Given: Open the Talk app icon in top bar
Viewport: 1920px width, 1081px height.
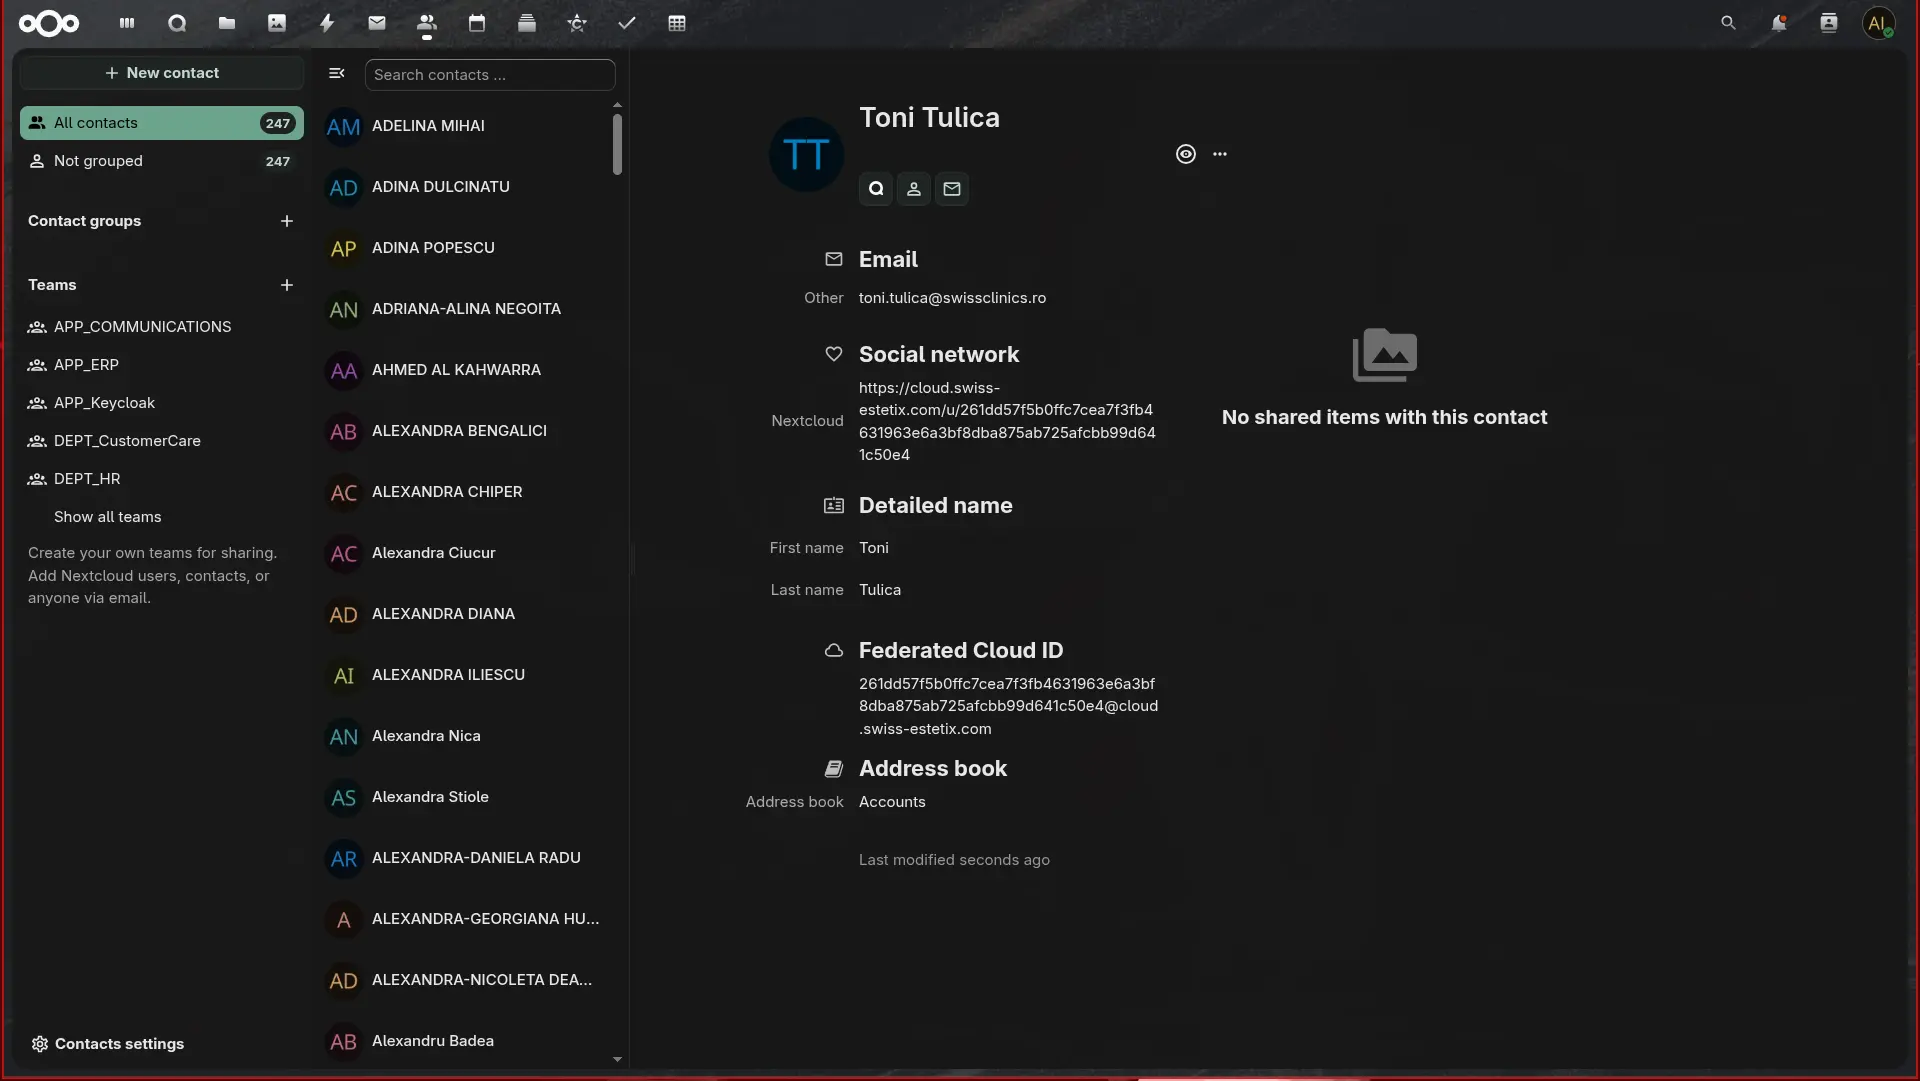Looking at the screenshot, I should [177, 23].
